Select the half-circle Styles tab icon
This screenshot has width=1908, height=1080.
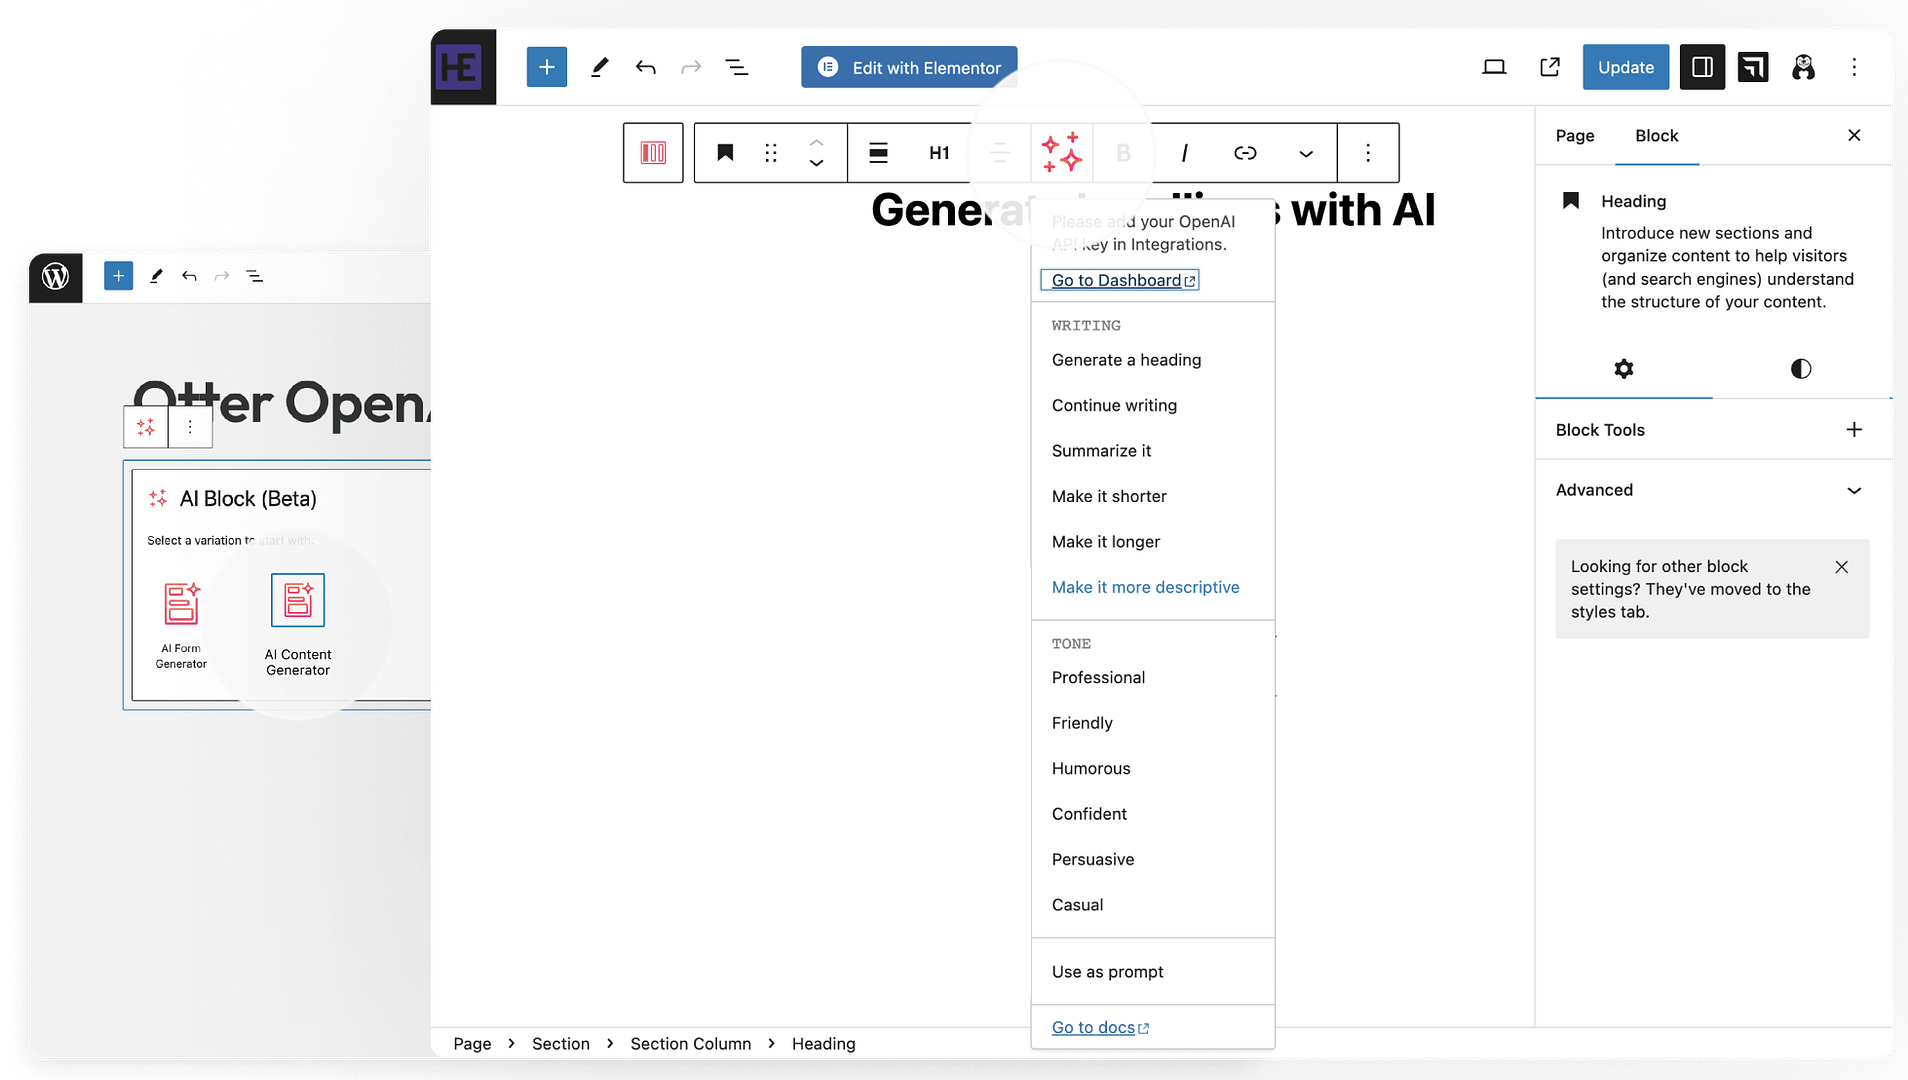pos(1800,369)
